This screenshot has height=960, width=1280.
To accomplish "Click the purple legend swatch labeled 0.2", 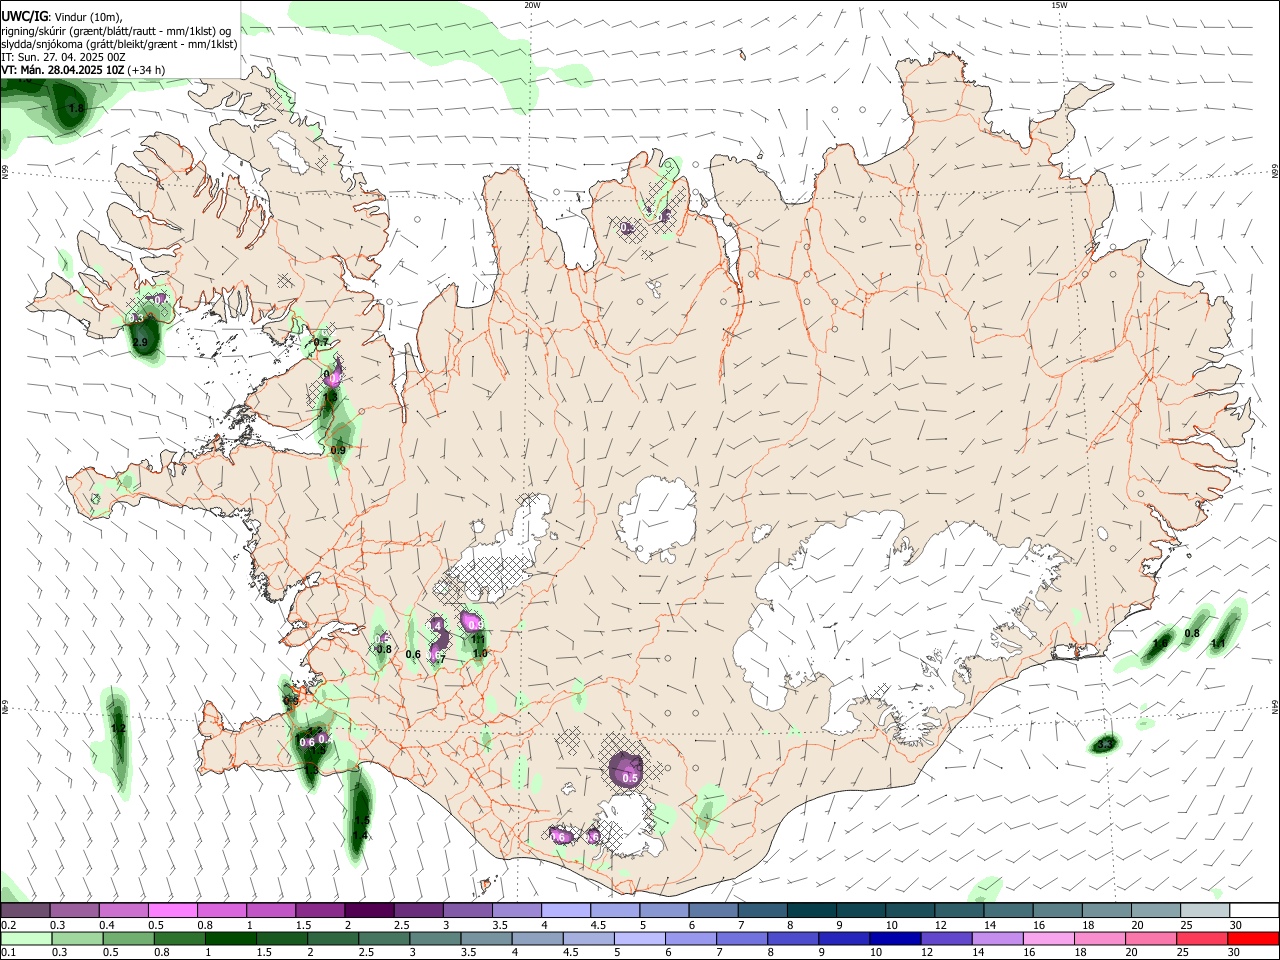I will point(25,910).
